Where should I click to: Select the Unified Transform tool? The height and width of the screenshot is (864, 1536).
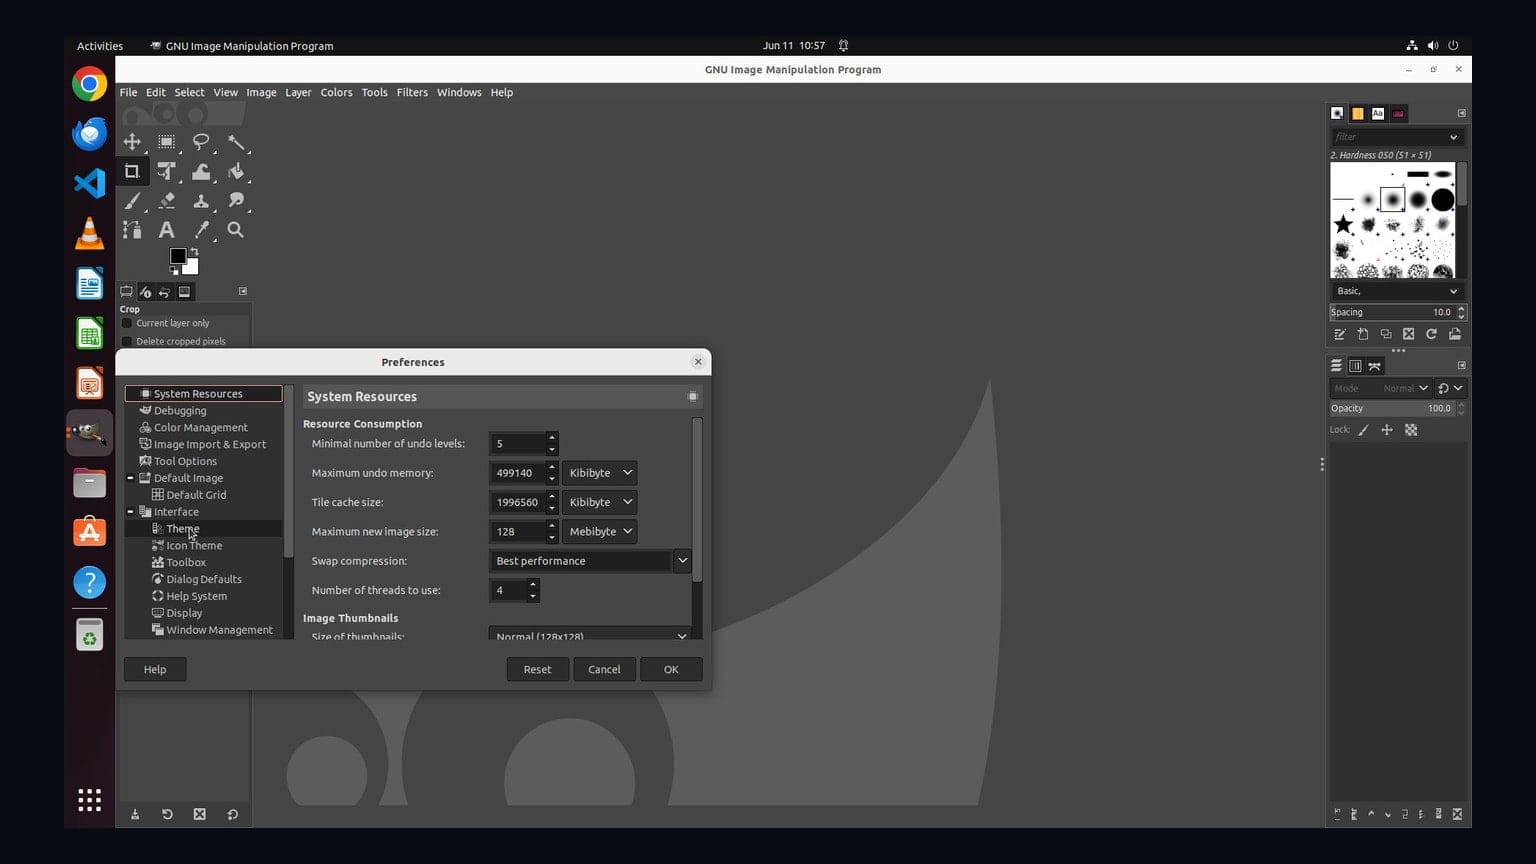(167, 172)
